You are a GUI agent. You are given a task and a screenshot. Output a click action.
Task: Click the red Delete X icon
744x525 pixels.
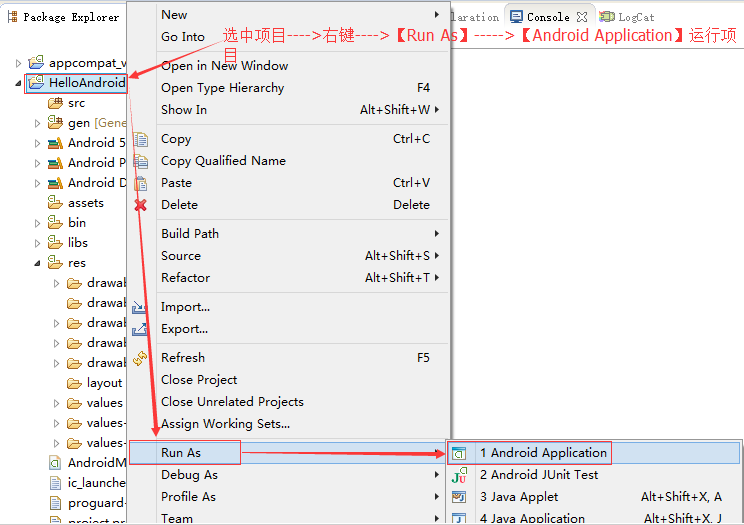point(140,205)
